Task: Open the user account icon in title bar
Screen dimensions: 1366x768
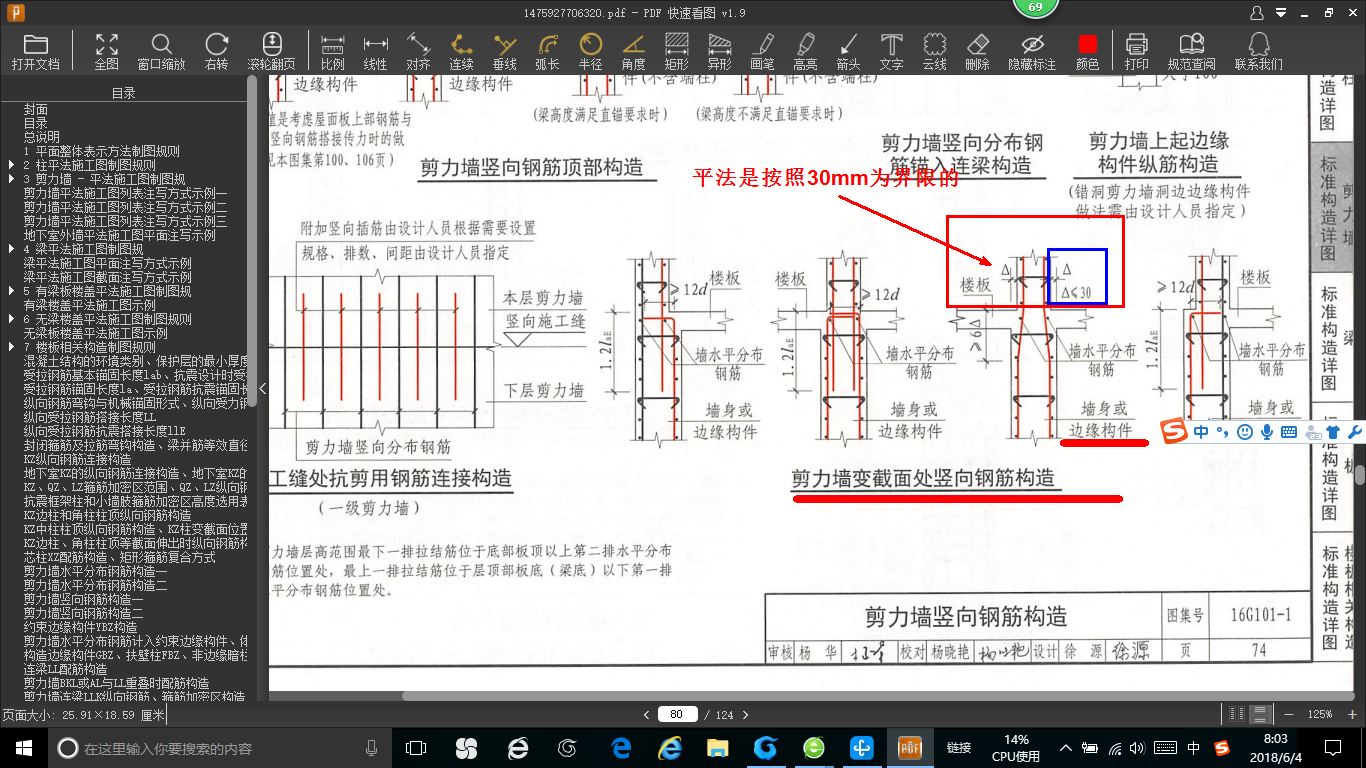Action: tap(1257, 13)
